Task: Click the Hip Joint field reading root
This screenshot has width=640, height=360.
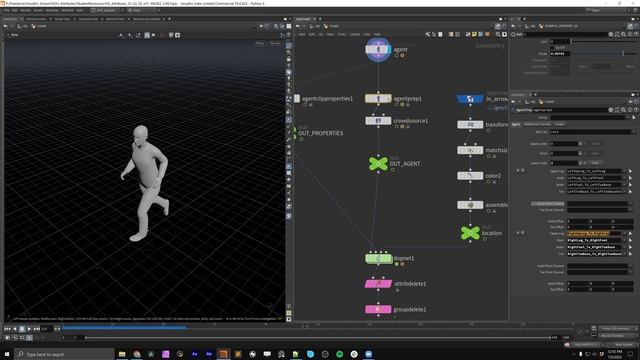Action: tap(590, 132)
